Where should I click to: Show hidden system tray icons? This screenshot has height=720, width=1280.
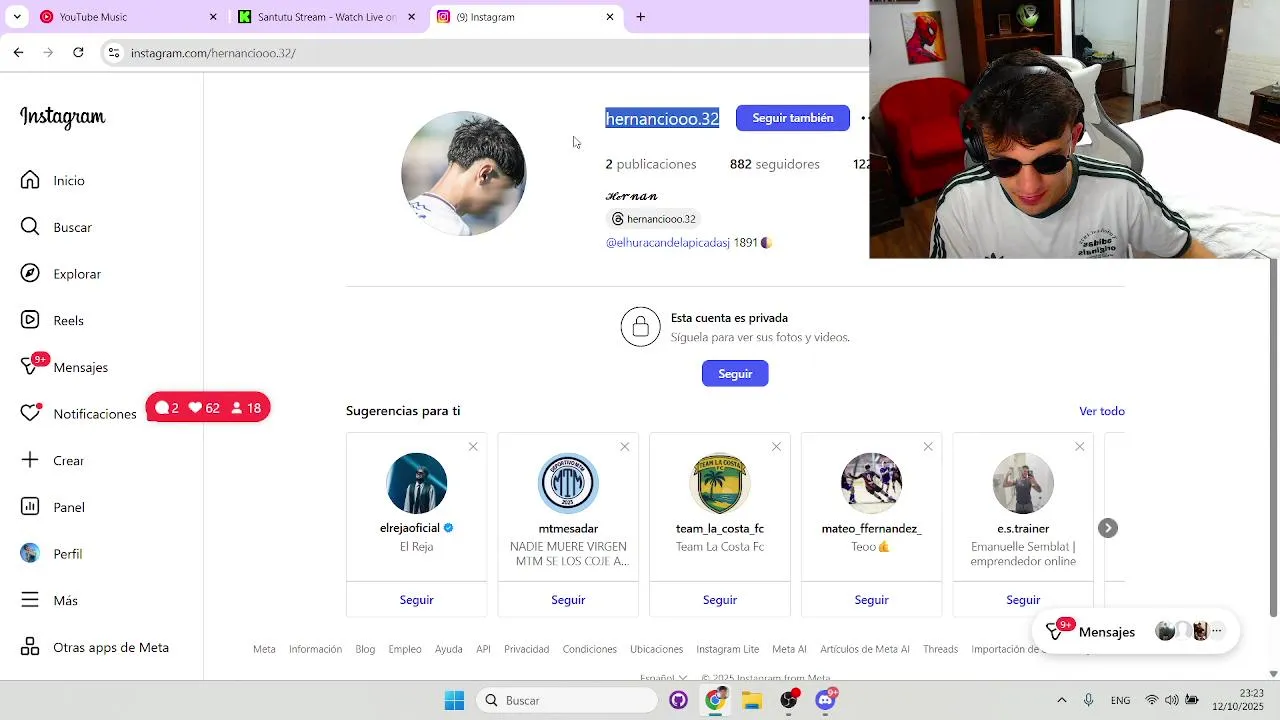pos(1061,700)
